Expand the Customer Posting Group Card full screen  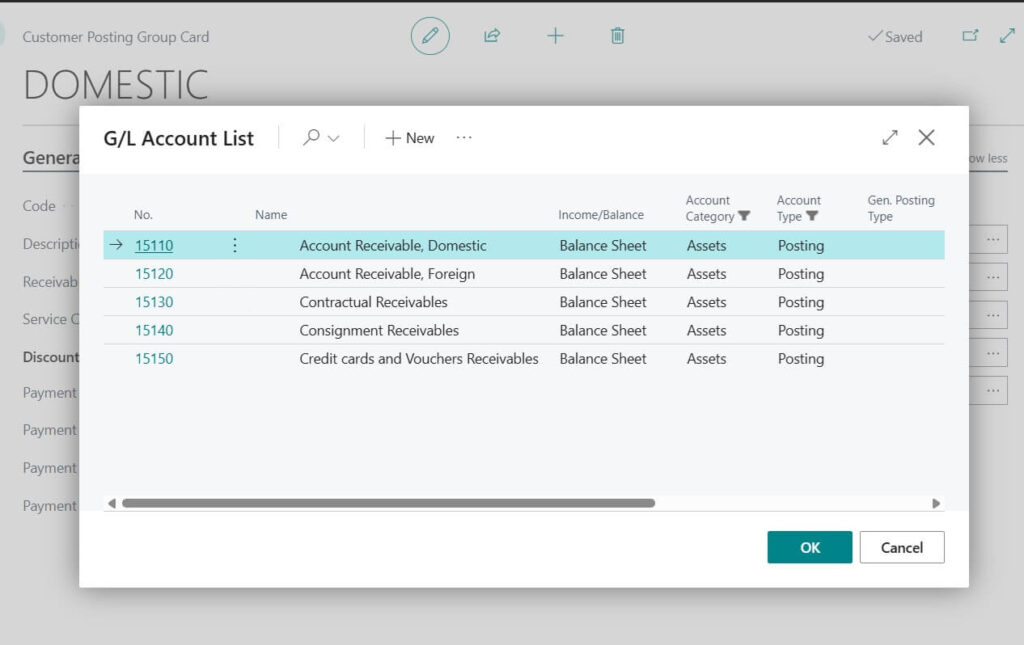[1007, 35]
